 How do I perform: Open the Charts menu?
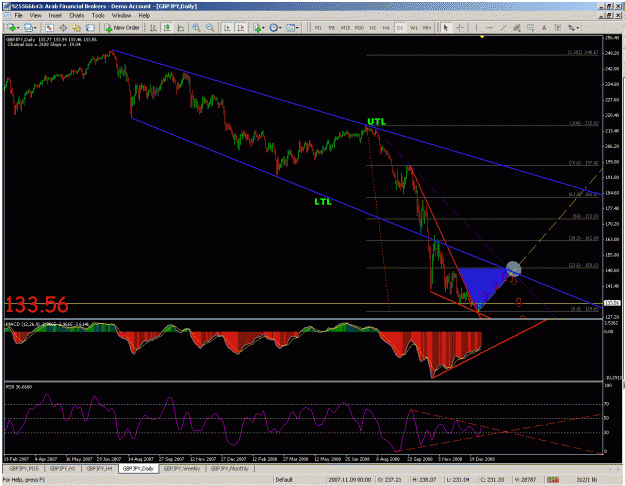[x=77, y=16]
